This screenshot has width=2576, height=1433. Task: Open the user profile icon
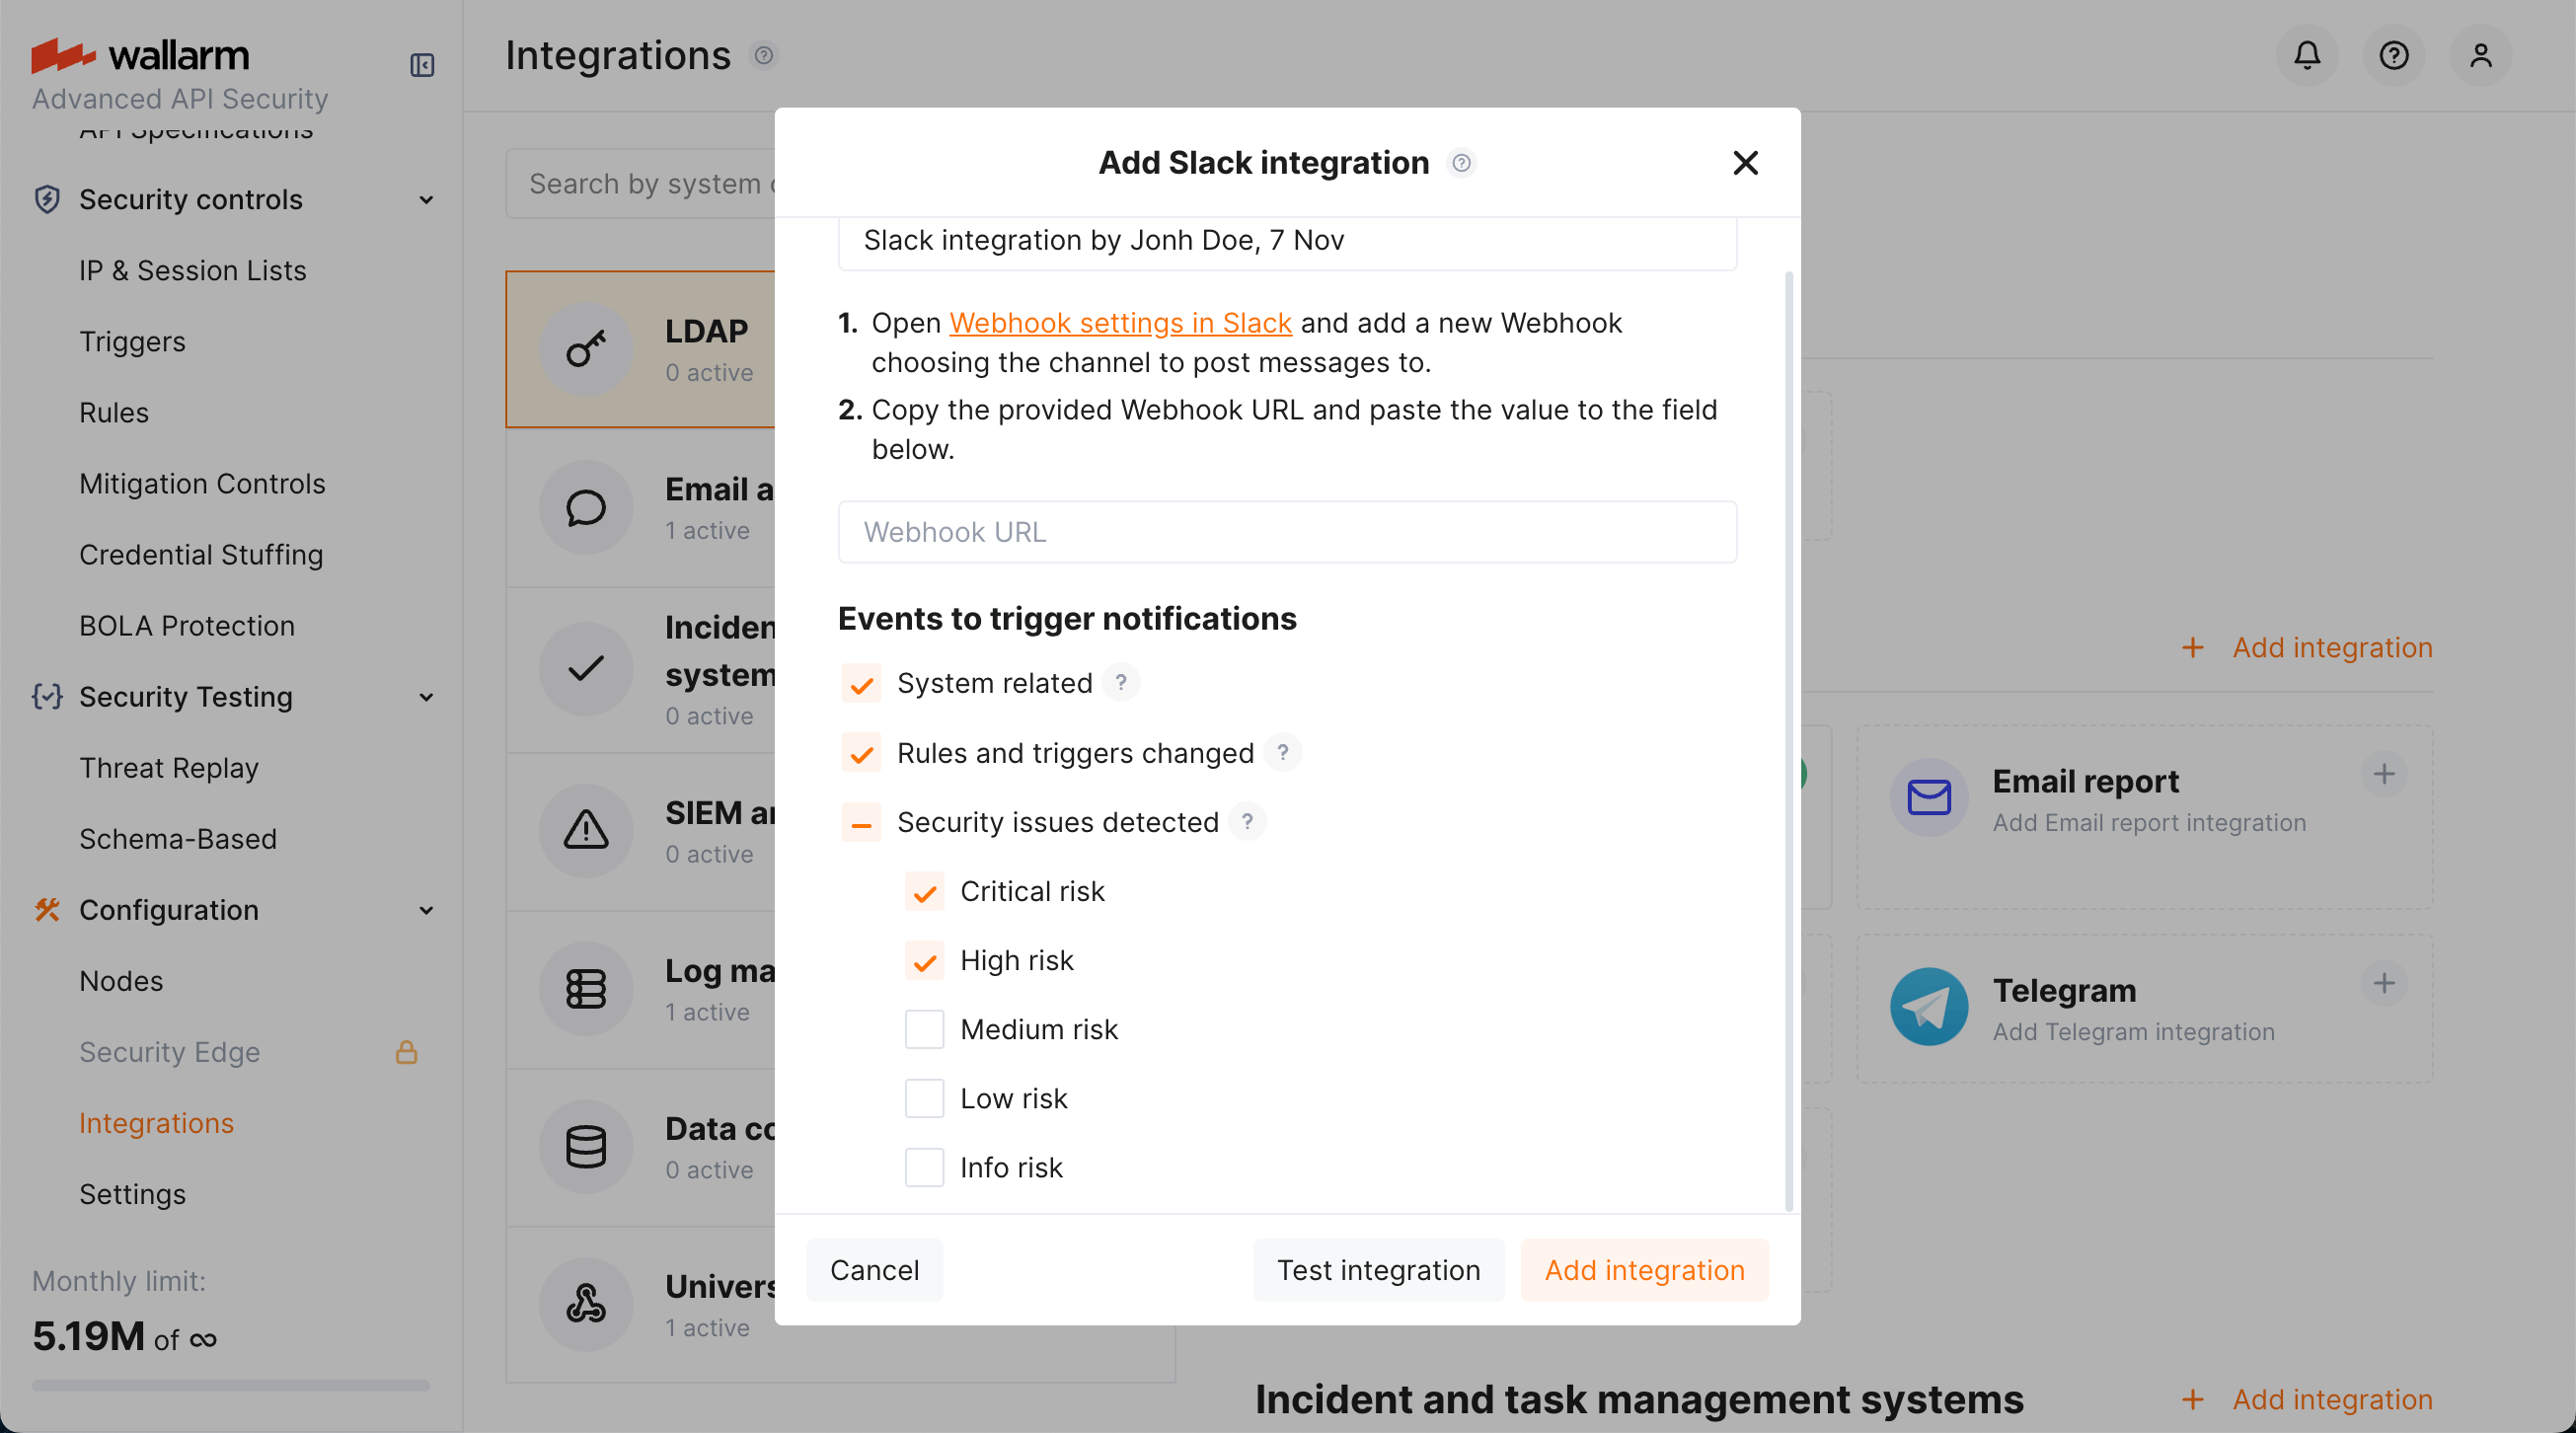[x=2481, y=55]
